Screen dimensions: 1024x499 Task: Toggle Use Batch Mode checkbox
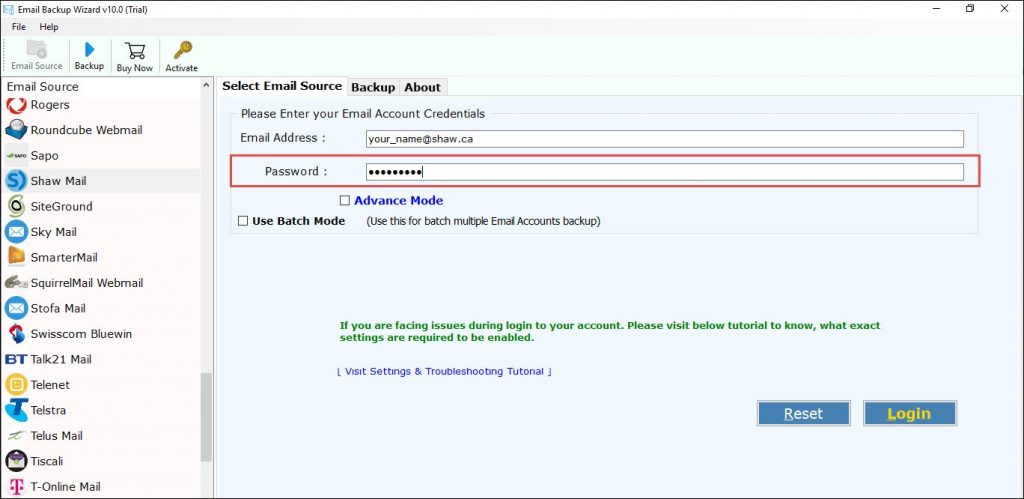coord(243,221)
